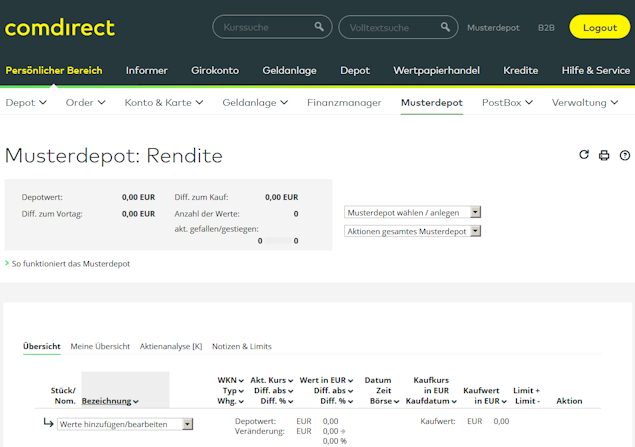
Task: Expand the PostBox submenu dropdown
Action: (x=507, y=103)
